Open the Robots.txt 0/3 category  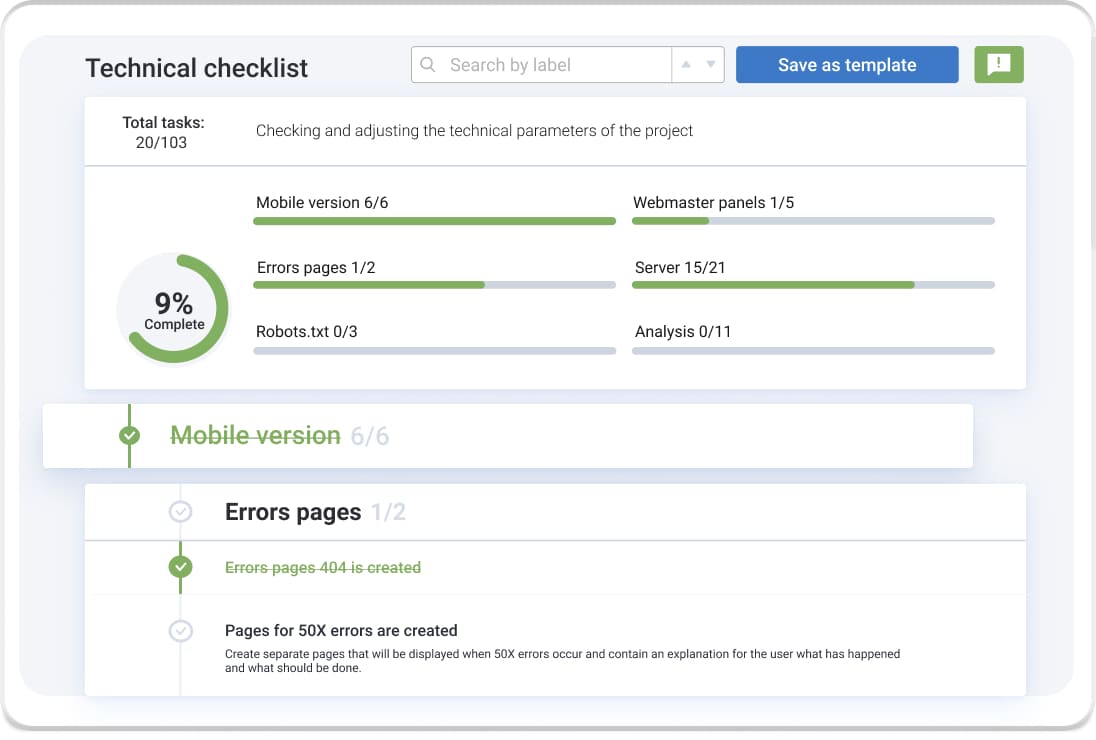point(306,332)
